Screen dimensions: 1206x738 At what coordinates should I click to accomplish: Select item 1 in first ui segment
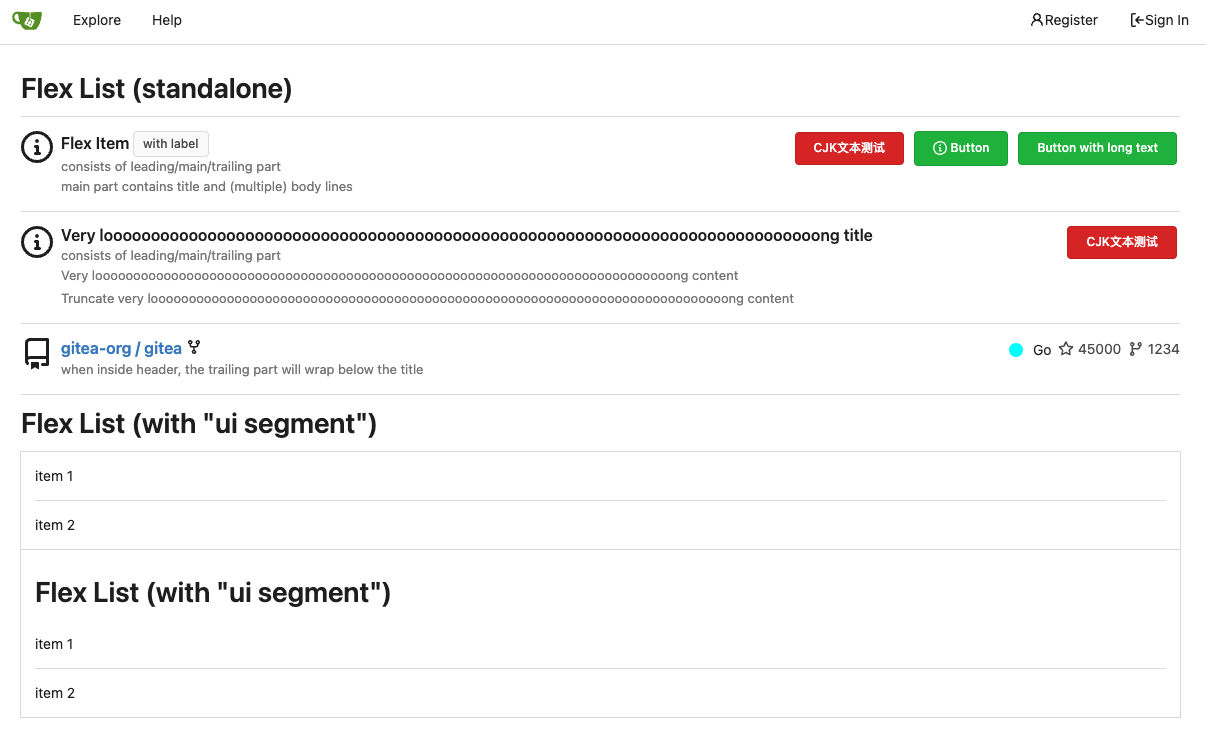(x=54, y=476)
